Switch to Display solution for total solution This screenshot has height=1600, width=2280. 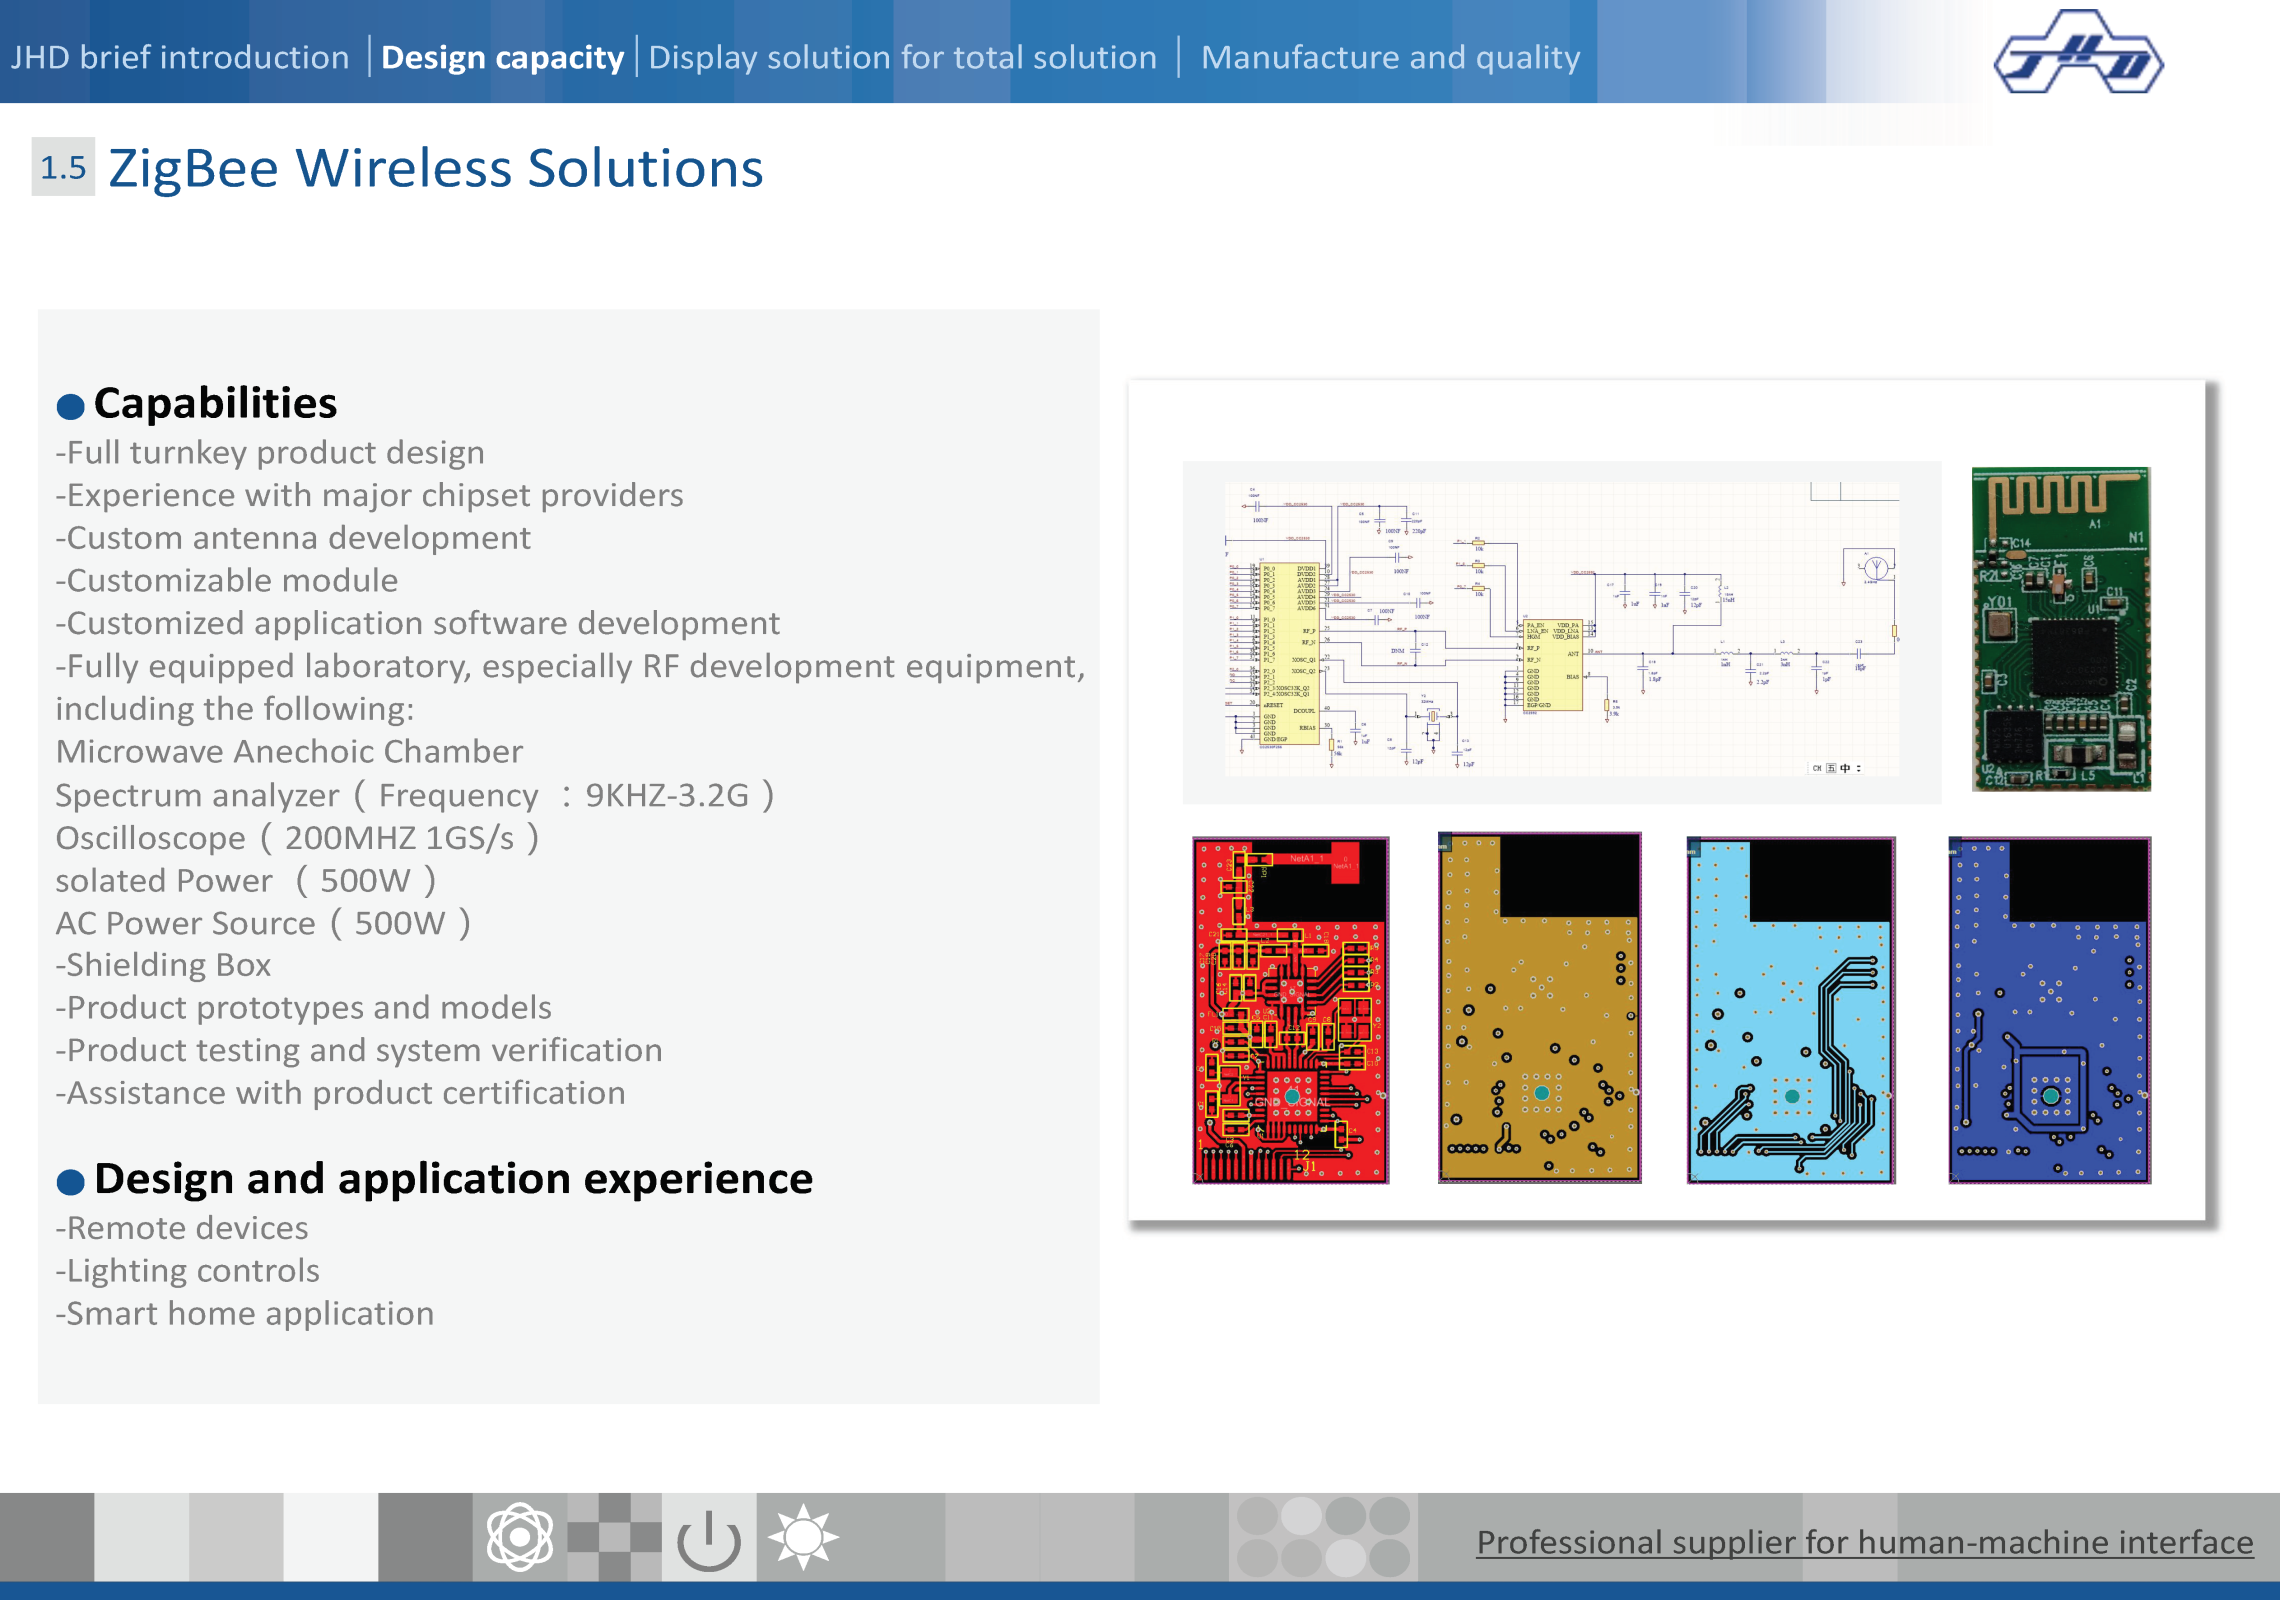[x=902, y=57]
